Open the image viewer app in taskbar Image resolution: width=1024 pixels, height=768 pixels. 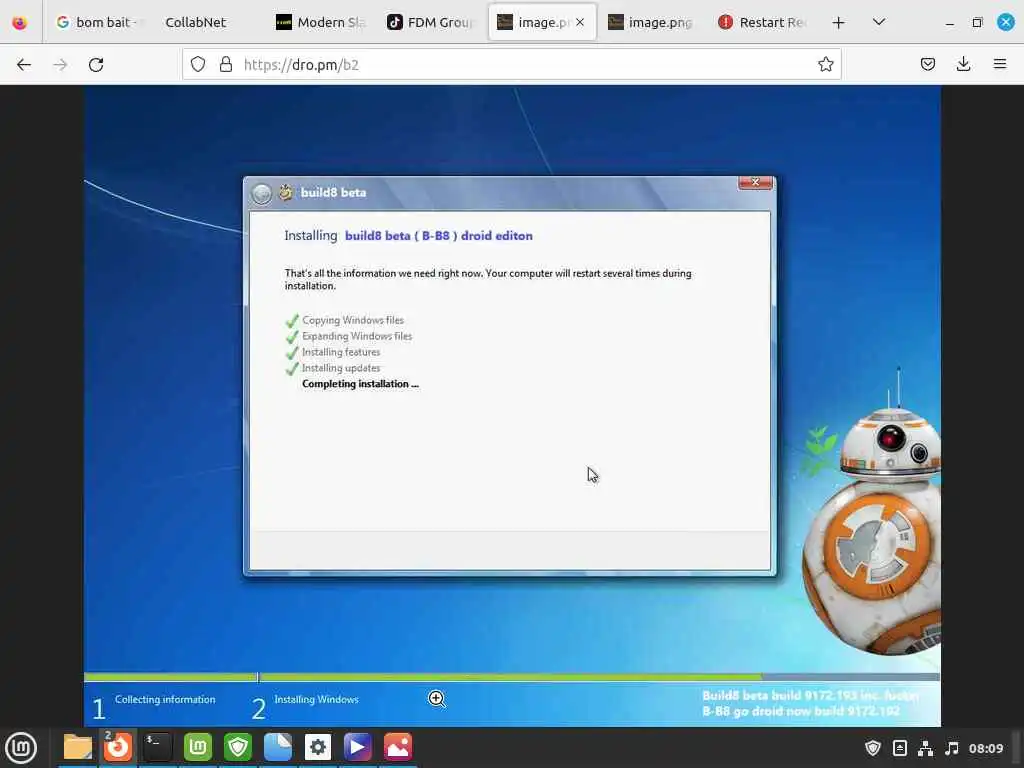pos(398,747)
